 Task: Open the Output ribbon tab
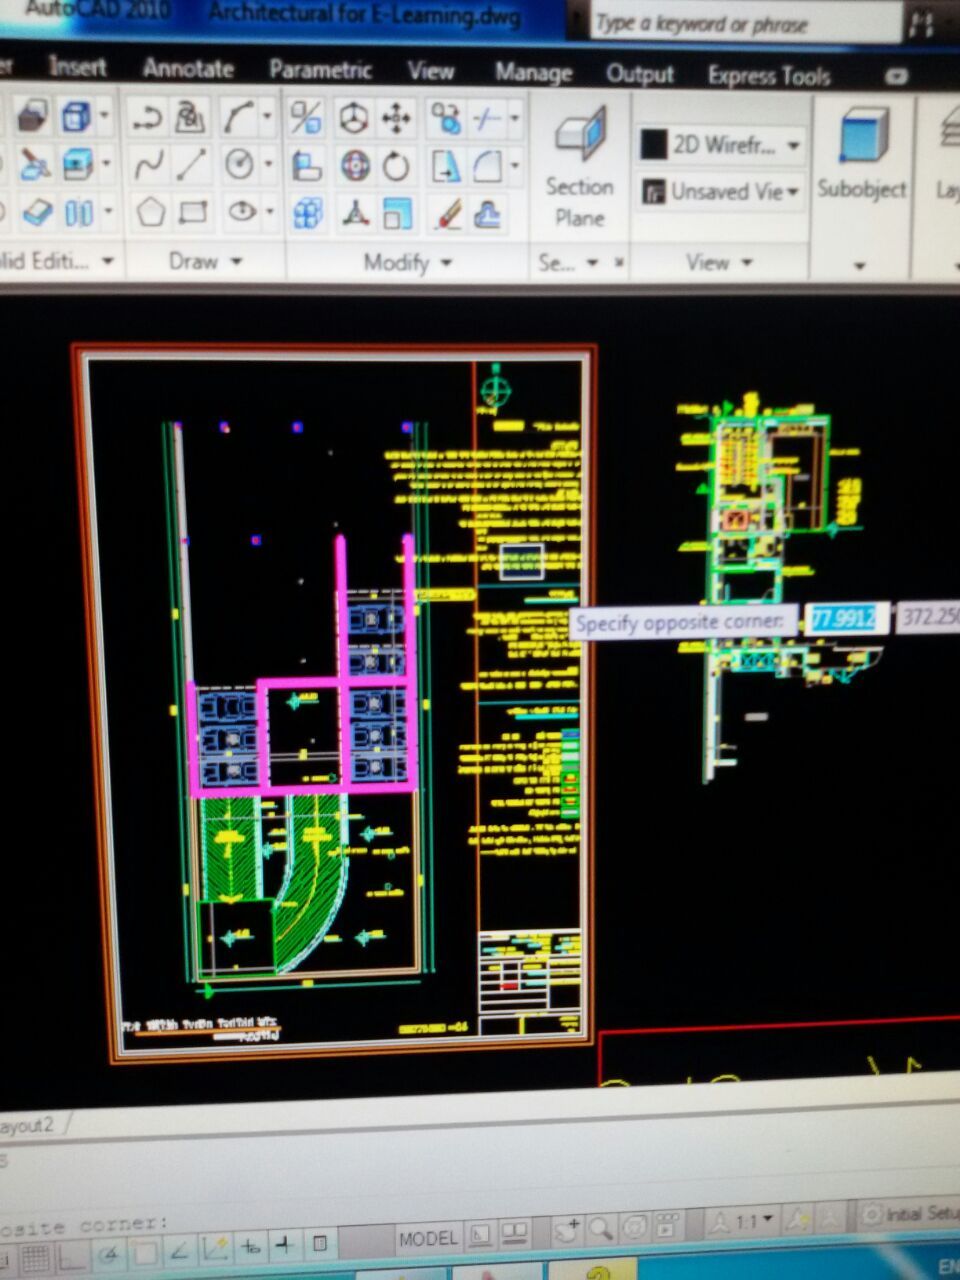[x=640, y=75]
